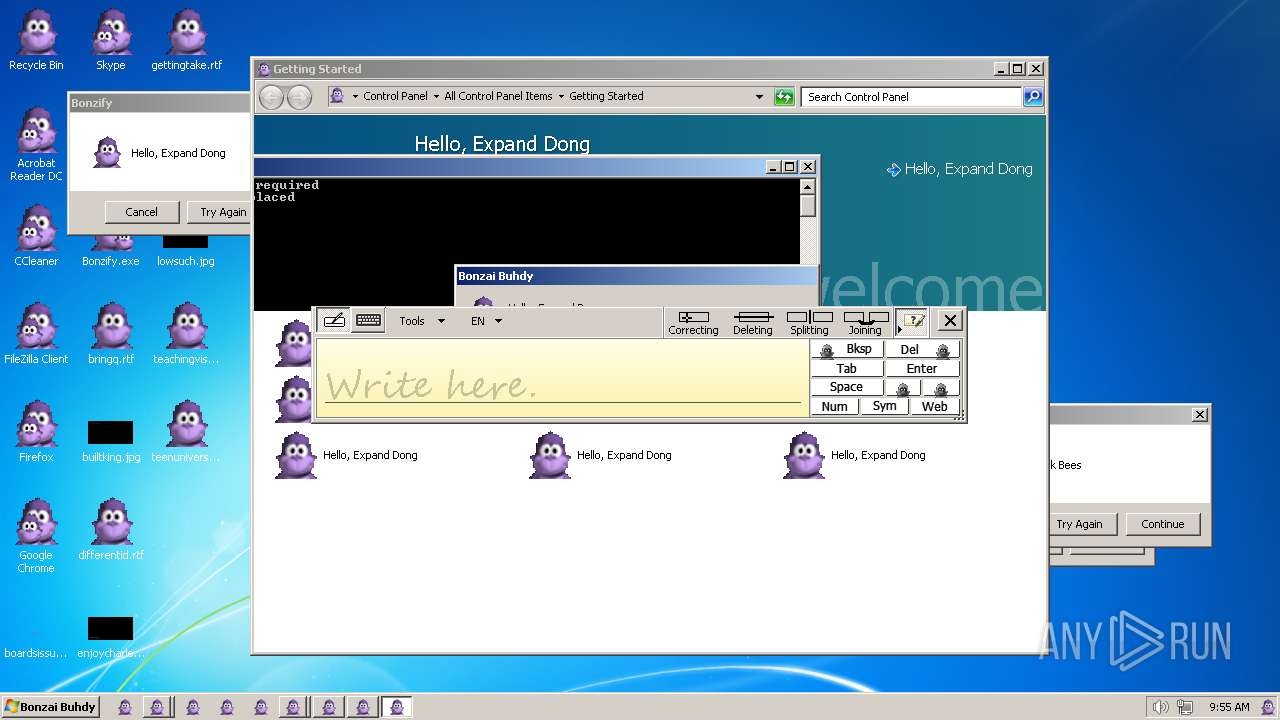Use the Correcting gesture demo

[693, 323]
